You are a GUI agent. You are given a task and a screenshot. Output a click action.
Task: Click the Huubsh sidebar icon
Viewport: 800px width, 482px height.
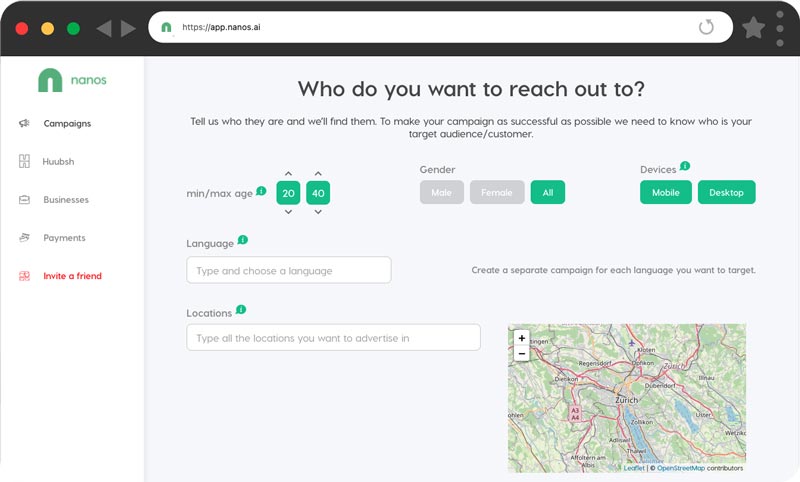tap(24, 161)
